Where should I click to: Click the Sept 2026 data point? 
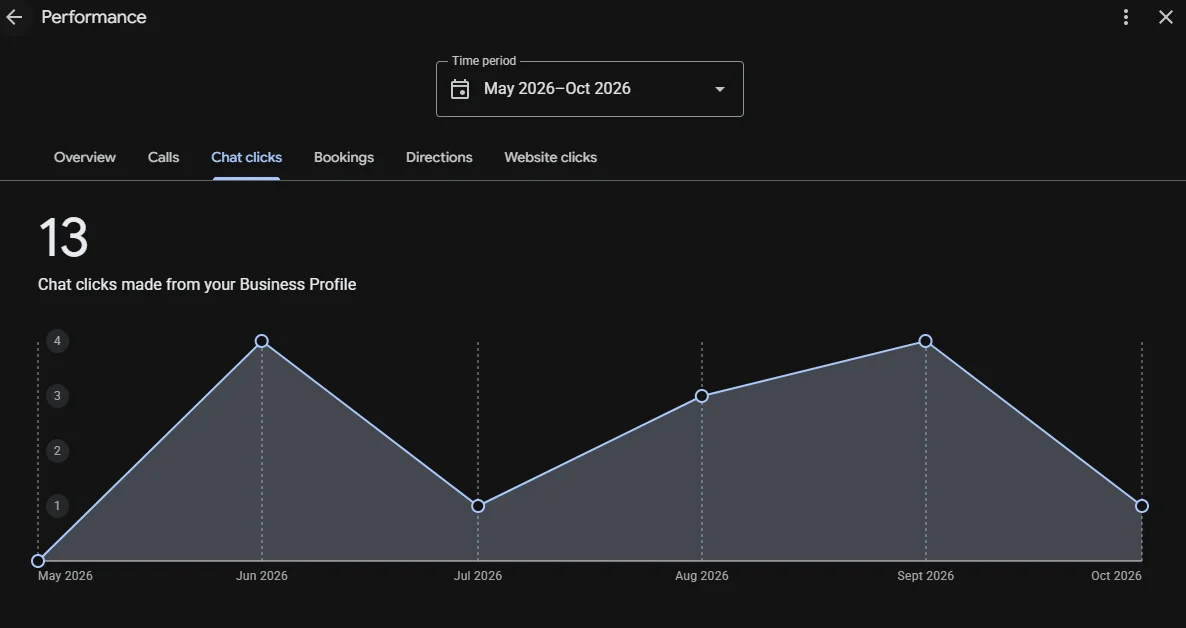926,341
